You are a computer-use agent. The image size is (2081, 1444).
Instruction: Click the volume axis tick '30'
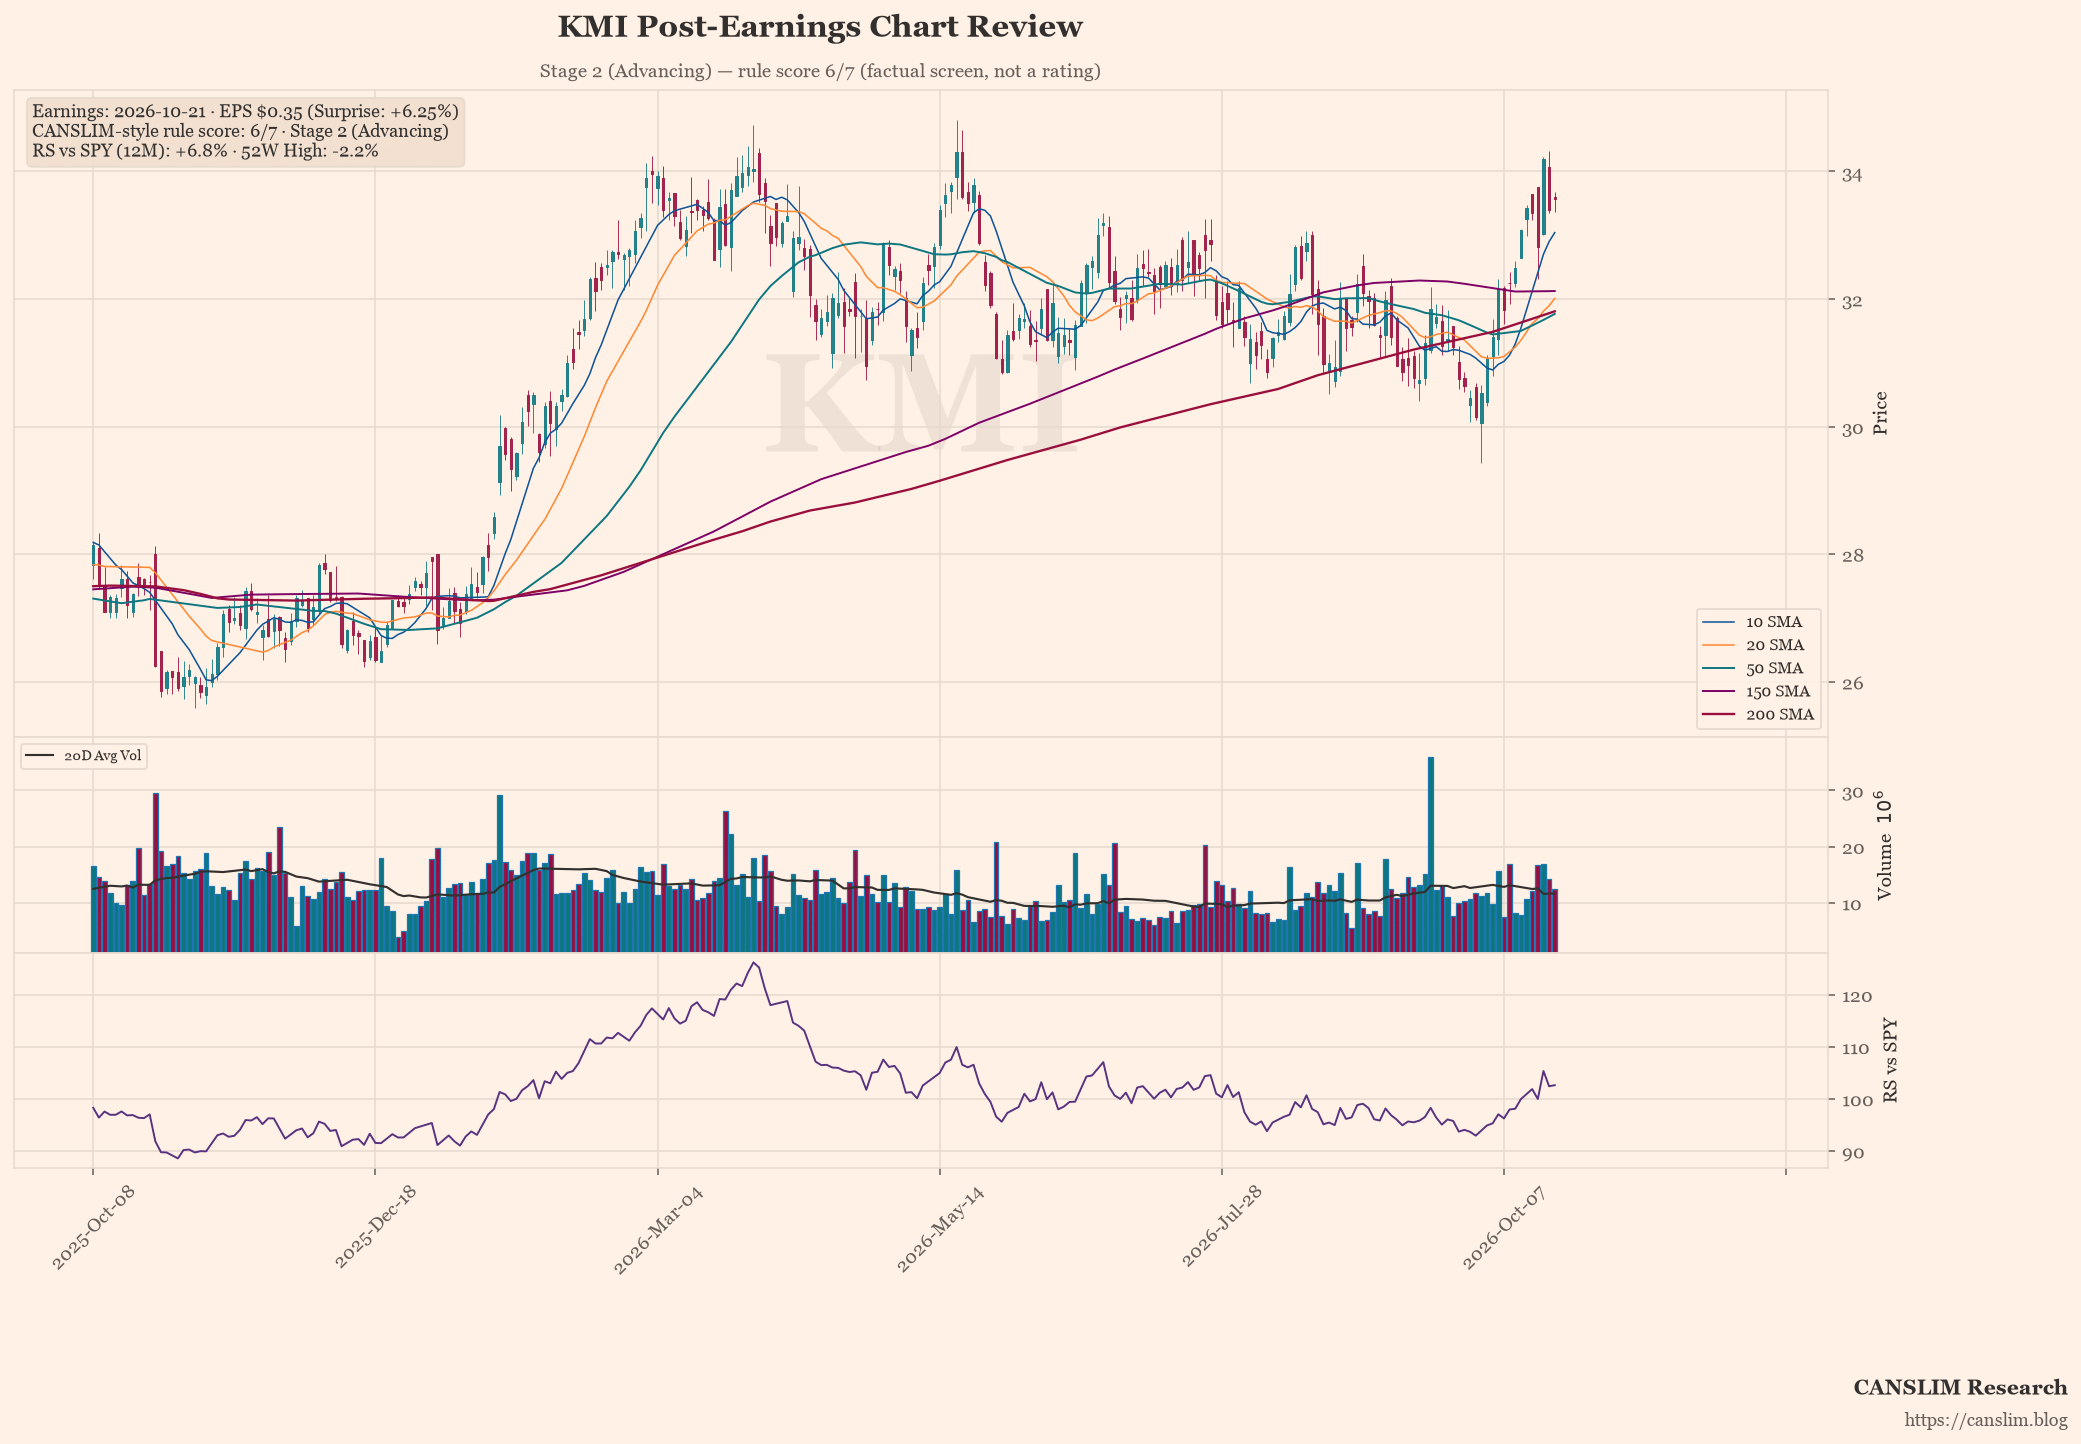tap(1851, 793)
